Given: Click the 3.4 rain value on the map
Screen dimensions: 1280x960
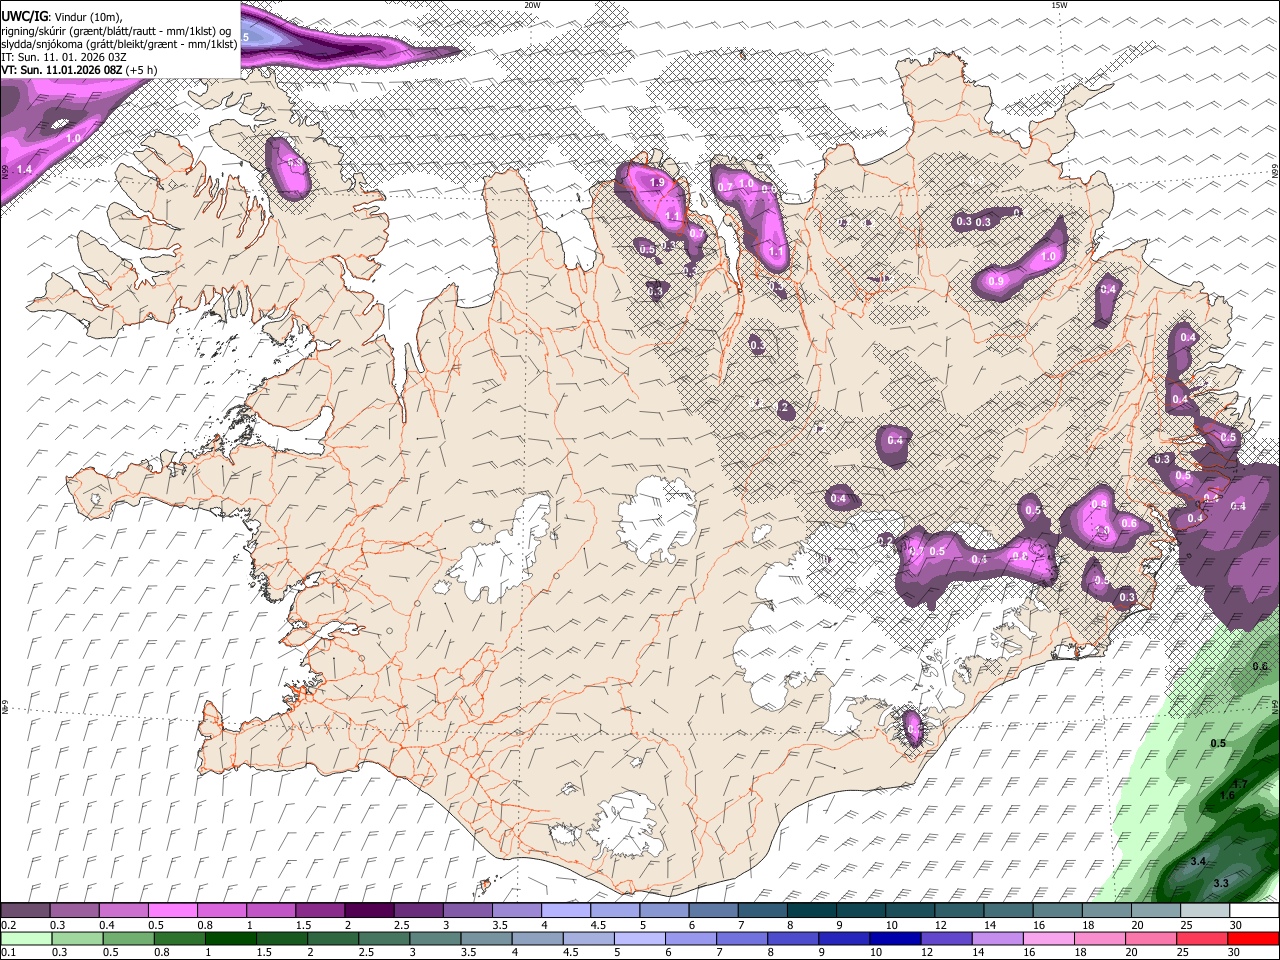Looking at the screenshot, I should pyautogui.click(x=1199, y=861).
